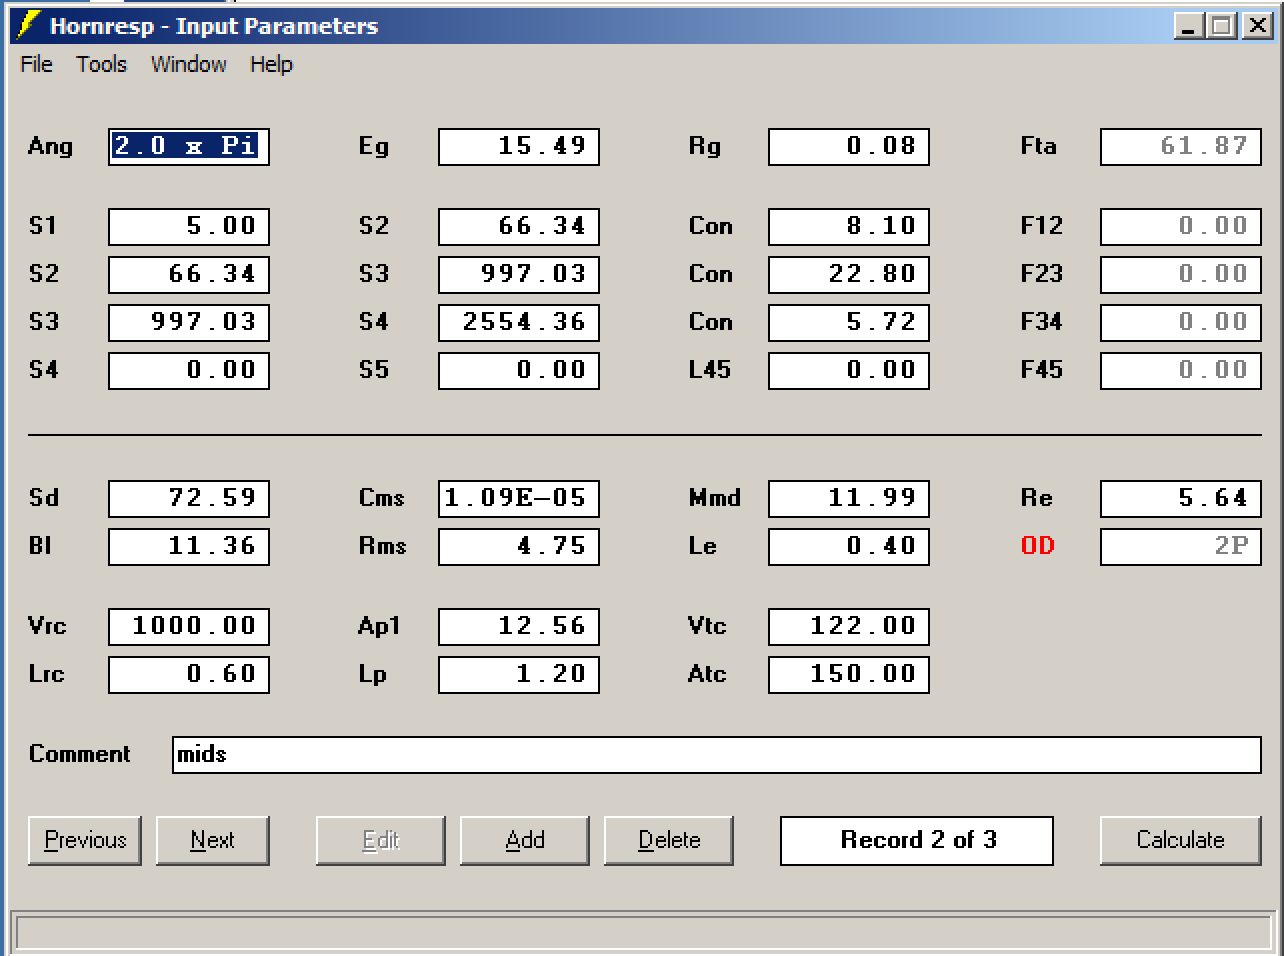The width and height of the screenshot is (1284, 956).
Task: Click the S4 field with 2554.36
Action: 519,322
